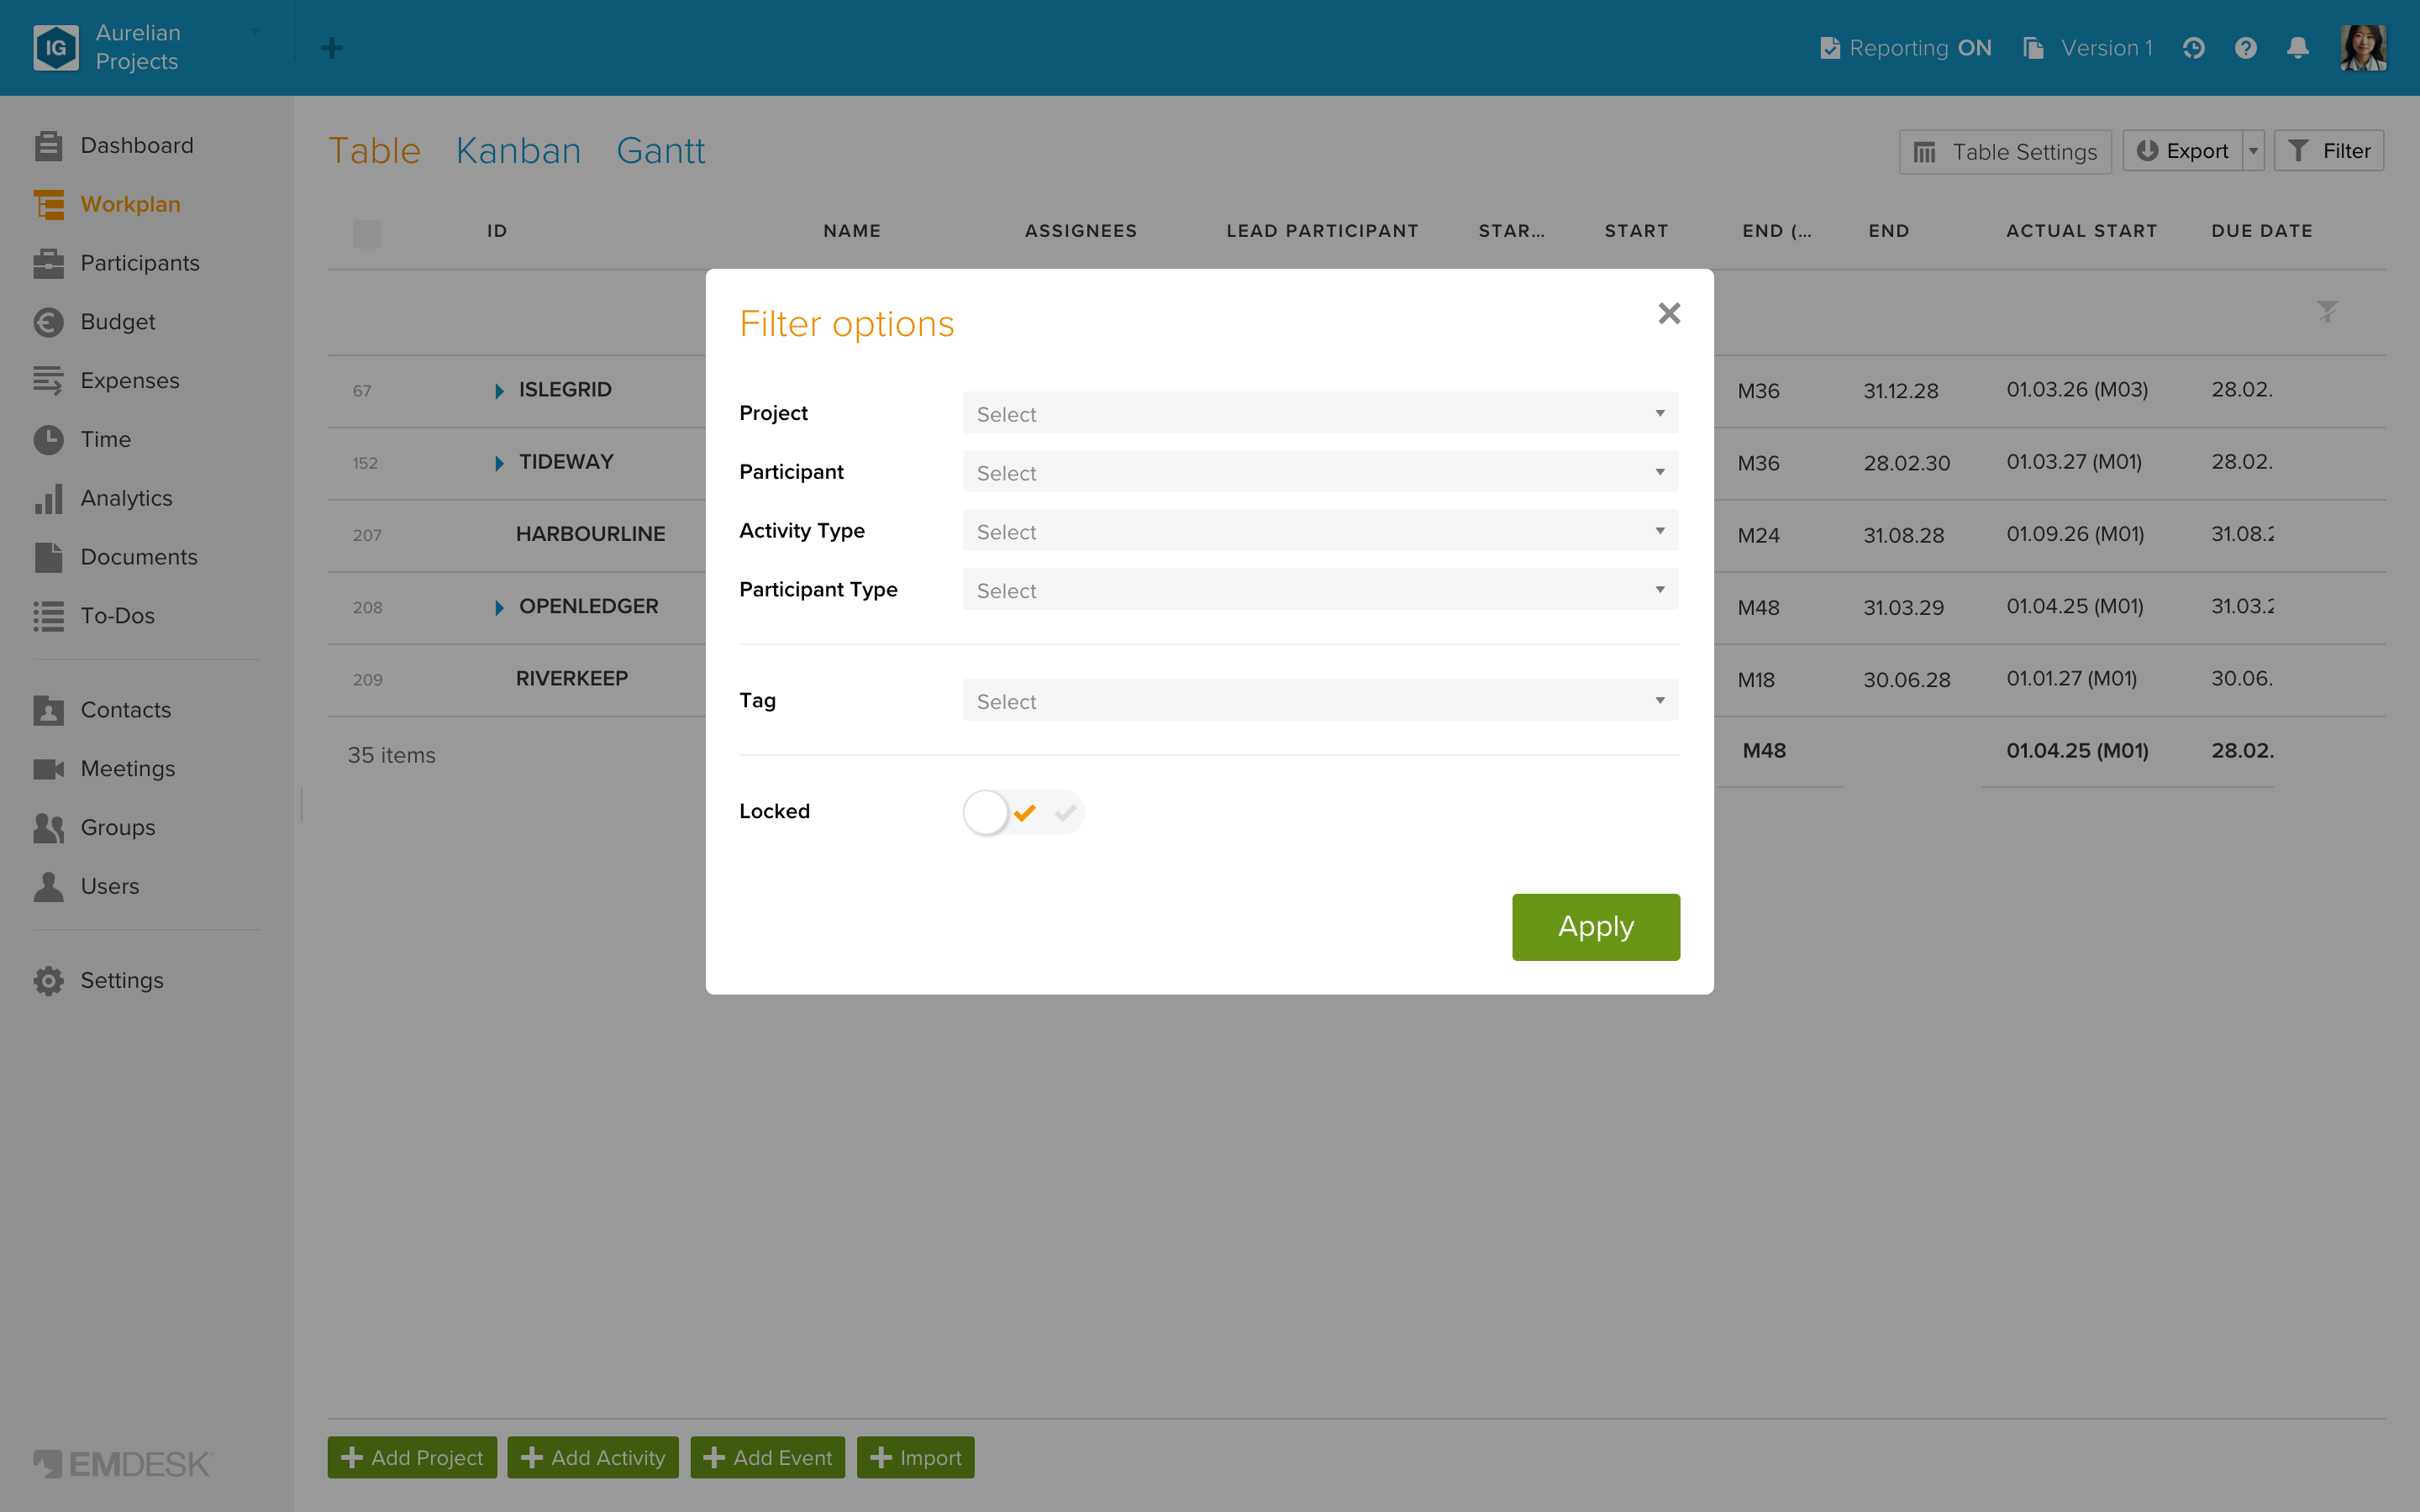This screenshot has width=2420, height=1512.
Task: Expand the TIDEWAY project row
Action: coord(499,463)
